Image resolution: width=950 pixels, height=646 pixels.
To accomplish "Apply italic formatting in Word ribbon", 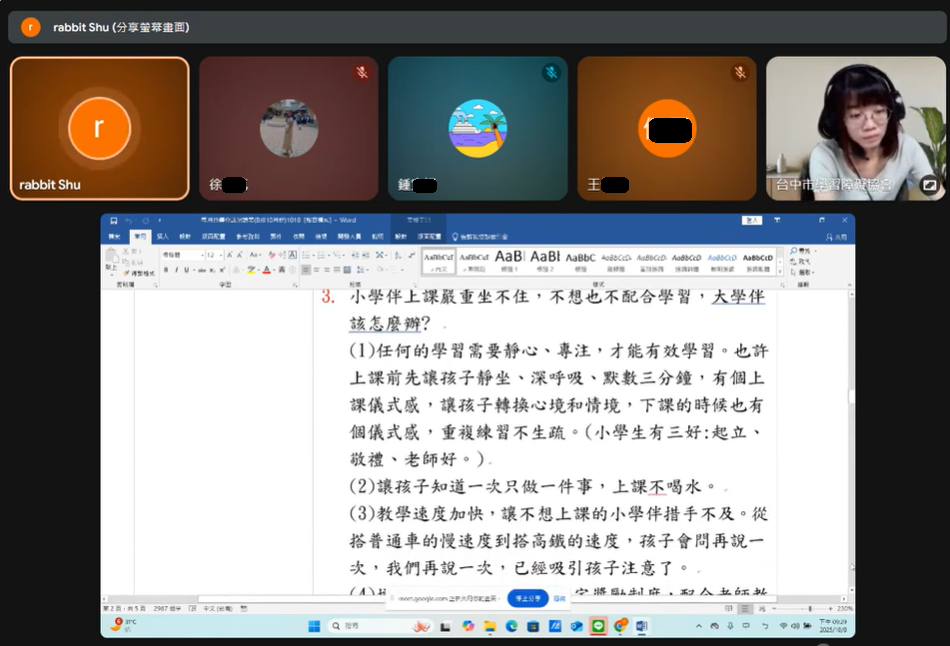I will (x=176, y=270).
